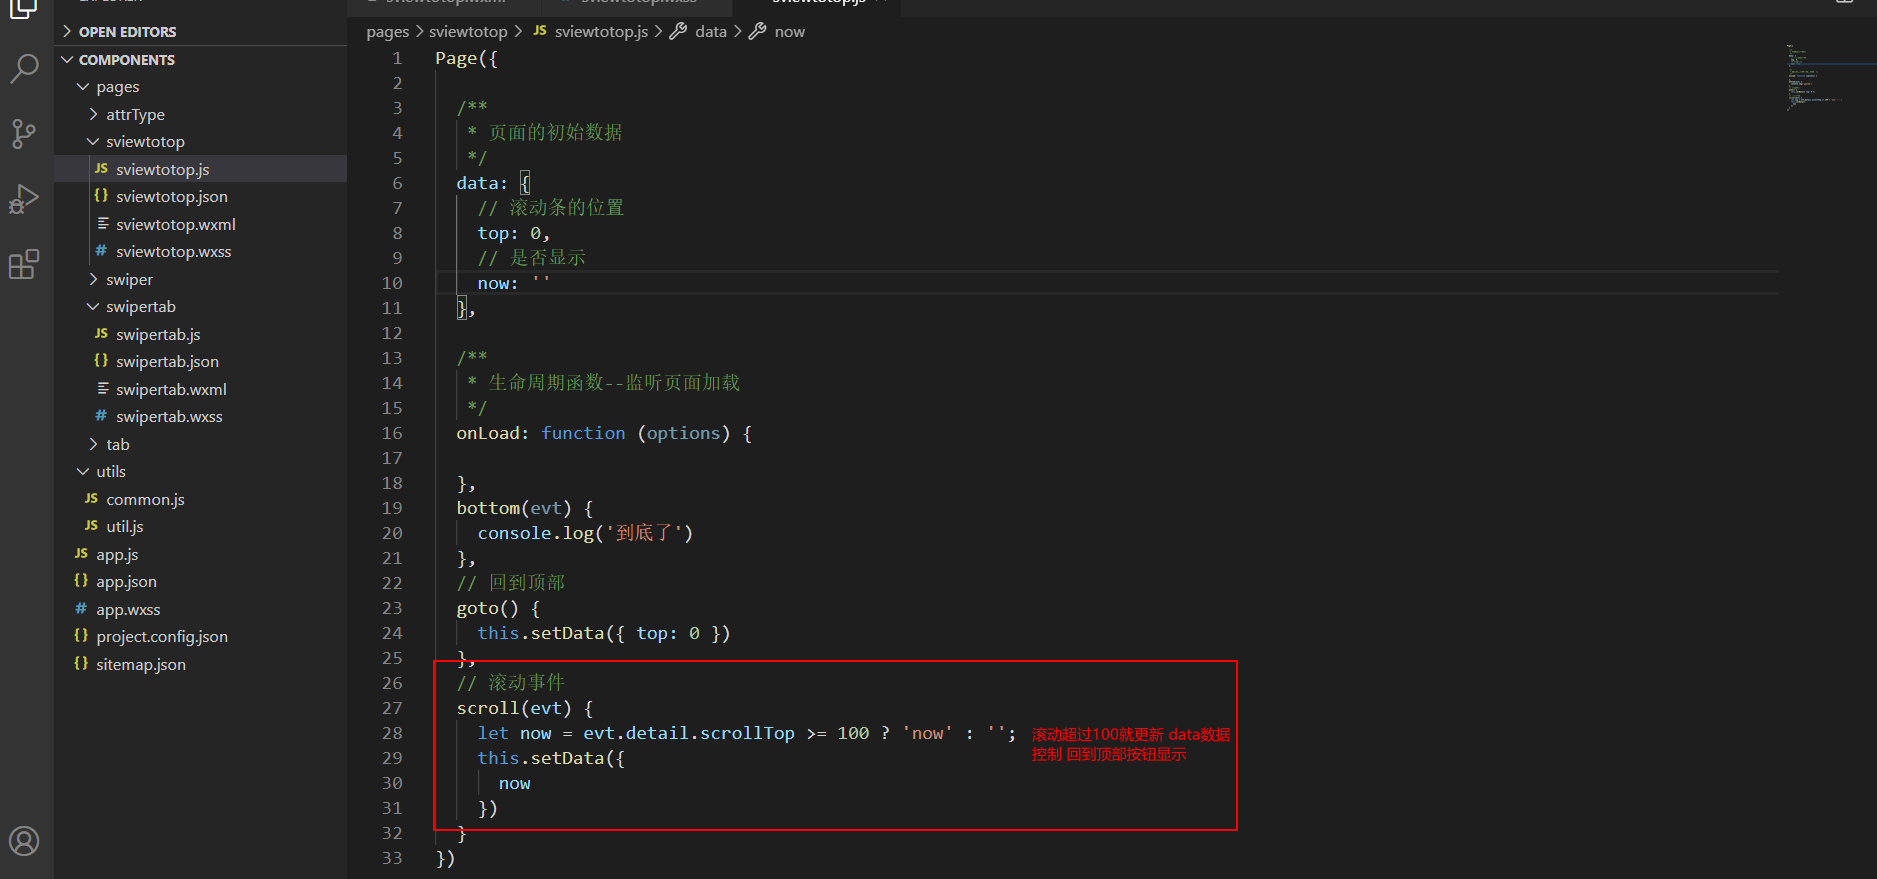The image size is (1877, 879).
Task: Click the sviewtotop.js breadcrumb
Action: [x=590, y=32]
